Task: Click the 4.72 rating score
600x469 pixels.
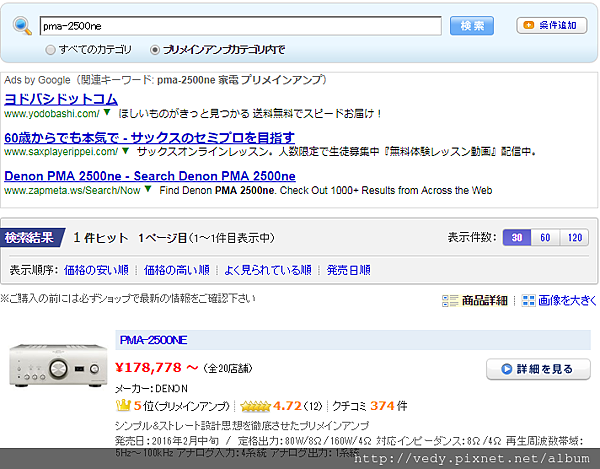Action: click(287, 405)
